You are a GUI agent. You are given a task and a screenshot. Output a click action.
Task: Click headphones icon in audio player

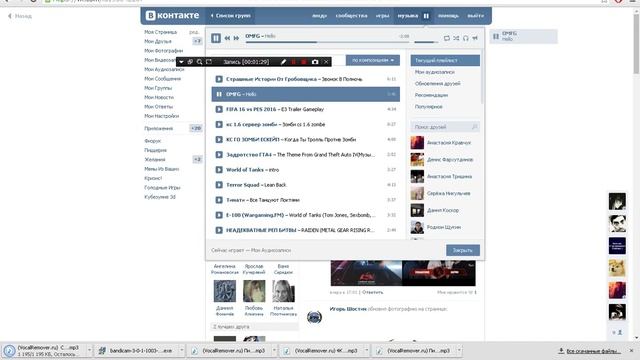click(466, 38)
